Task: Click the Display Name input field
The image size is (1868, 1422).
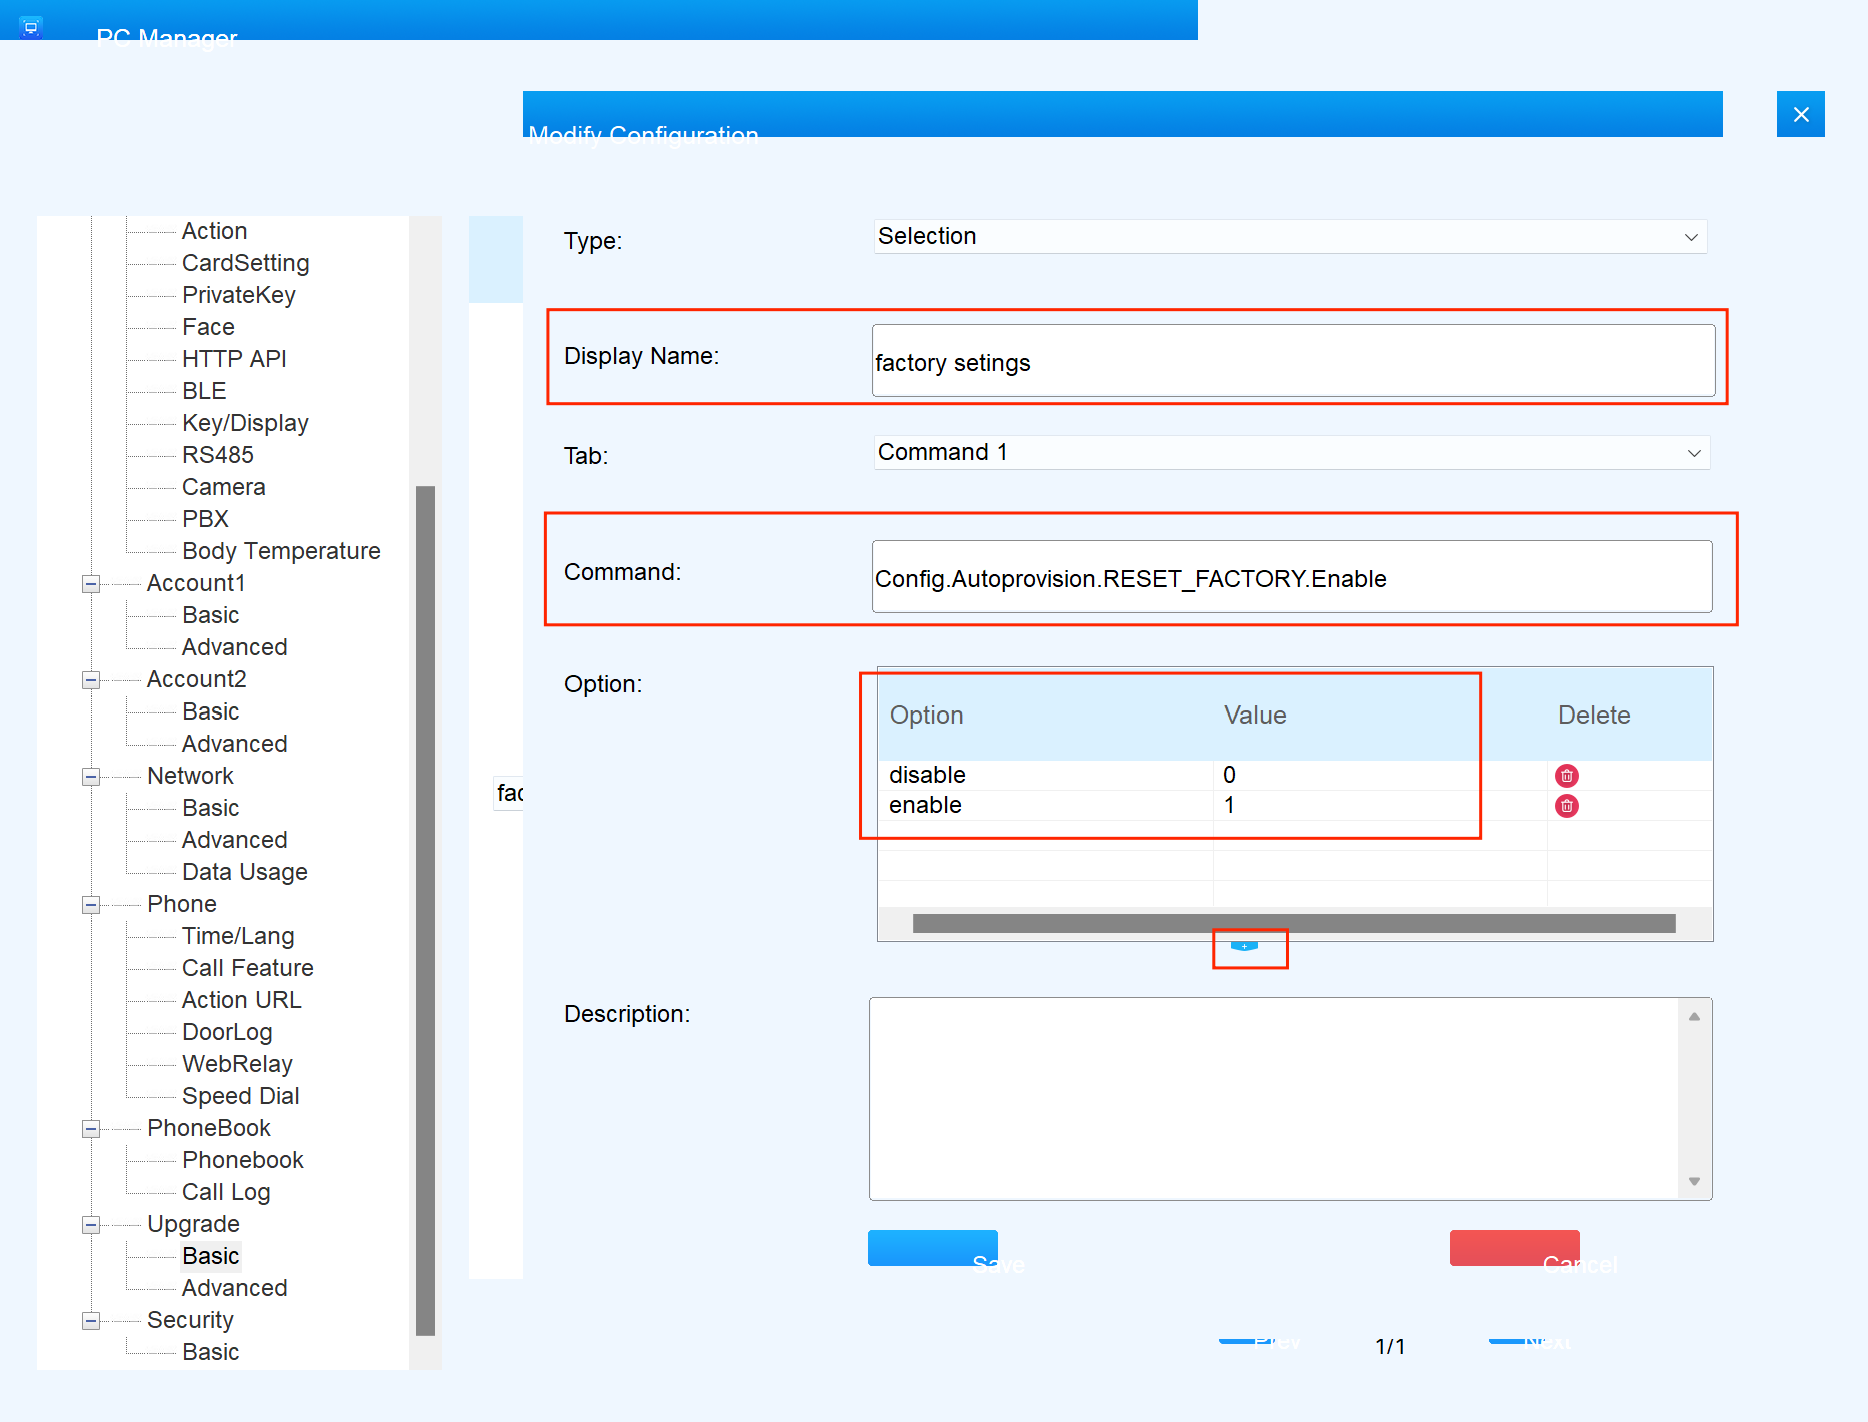Action: pyautogui.click(x=1293, y=360)
